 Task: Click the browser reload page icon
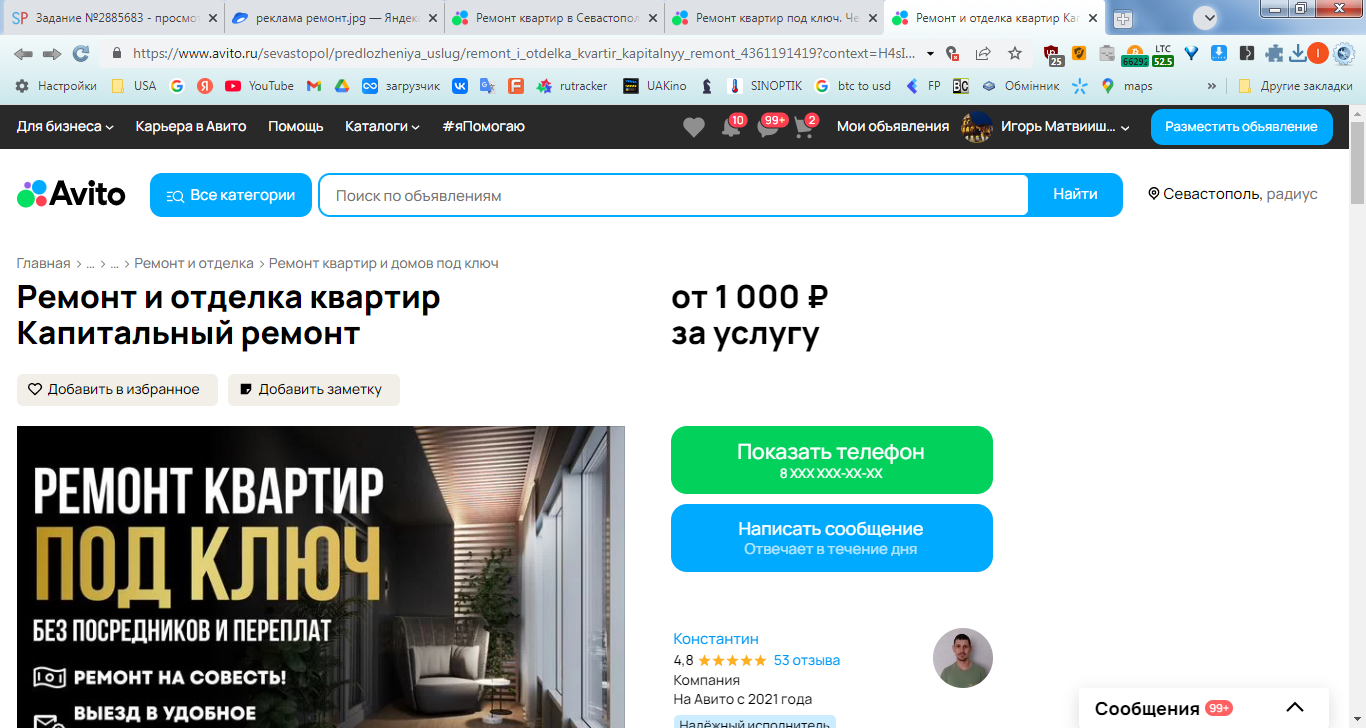[x=81, y=54]
